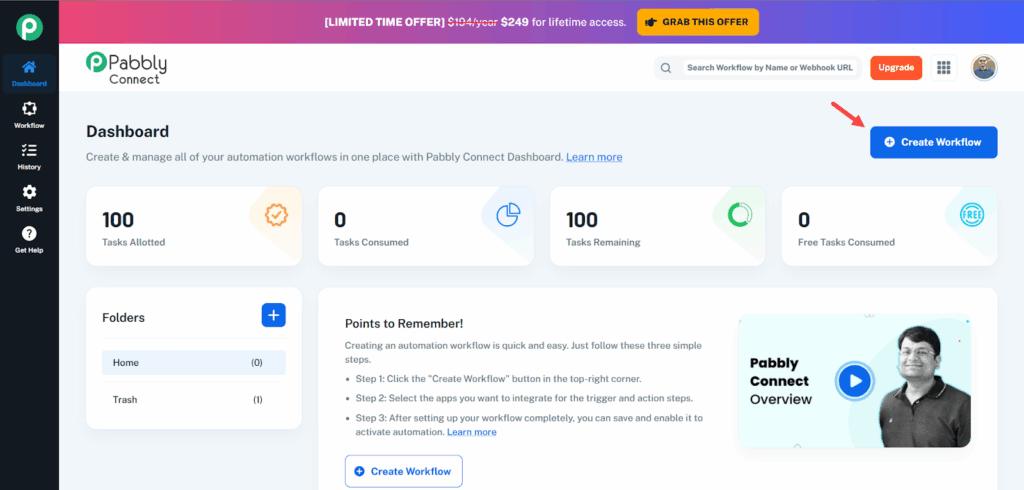This screenshot has height=490, width=1024.
Task: Click the Tasks Allotted badge icon
Action: [276, 215]
